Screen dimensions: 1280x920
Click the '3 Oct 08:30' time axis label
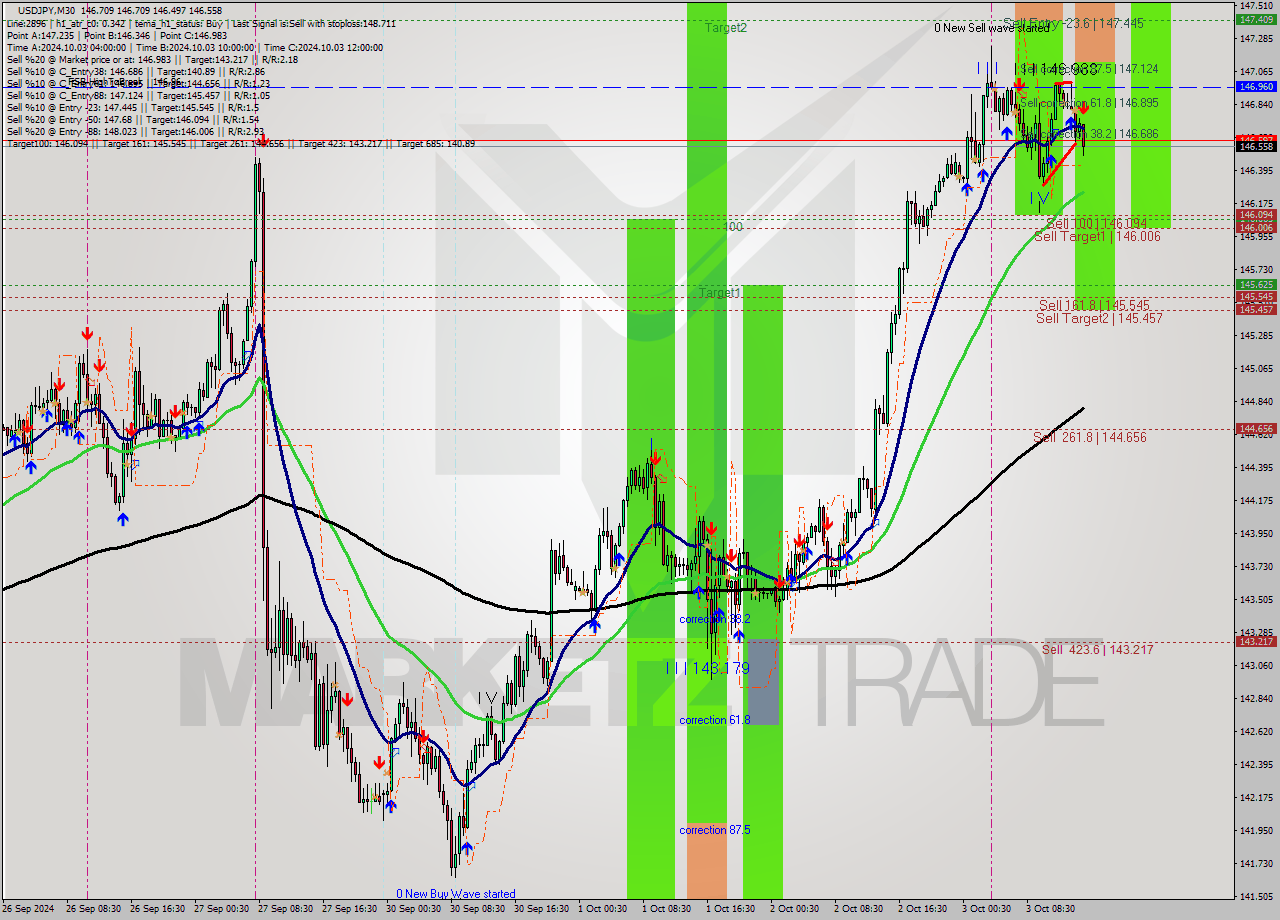[x=1051, y=909]
